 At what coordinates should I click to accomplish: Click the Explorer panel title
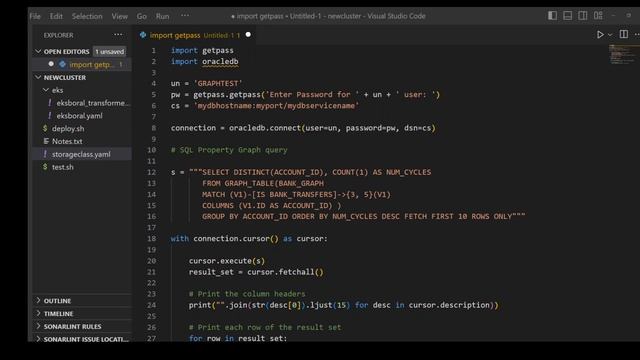(x=58, y=36)
